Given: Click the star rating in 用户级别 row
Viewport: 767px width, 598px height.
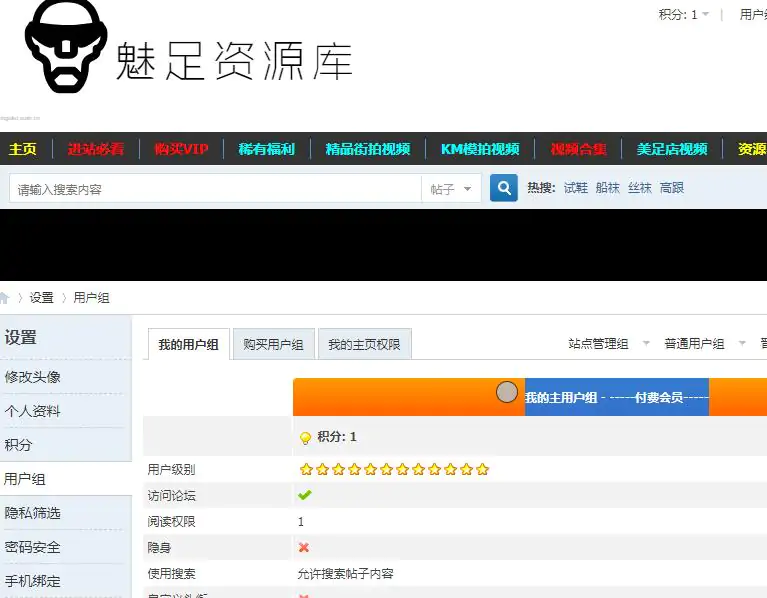Looking at the screenshot, I should pyautogui.click(x=394, y=469).
